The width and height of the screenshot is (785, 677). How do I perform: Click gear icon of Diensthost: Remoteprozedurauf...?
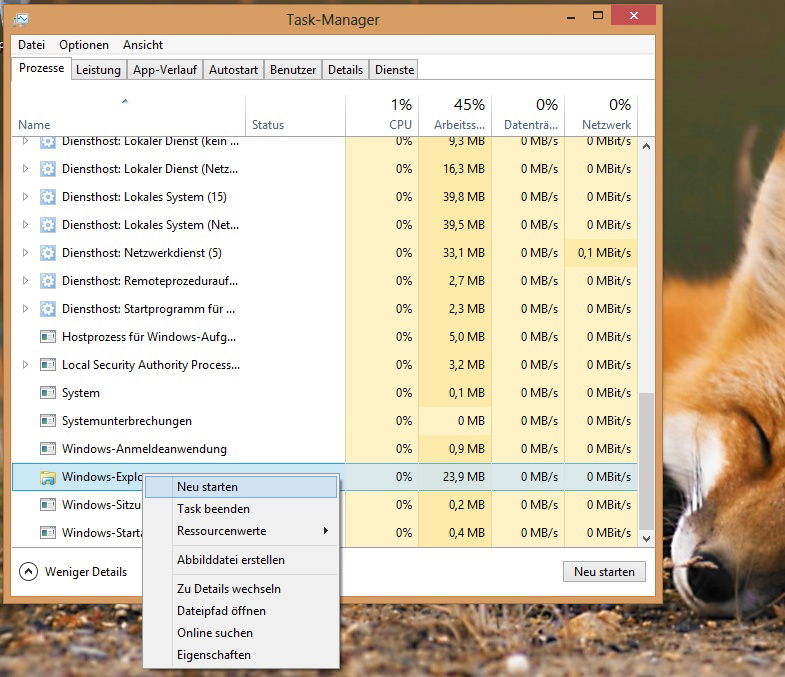pos(48,281)
